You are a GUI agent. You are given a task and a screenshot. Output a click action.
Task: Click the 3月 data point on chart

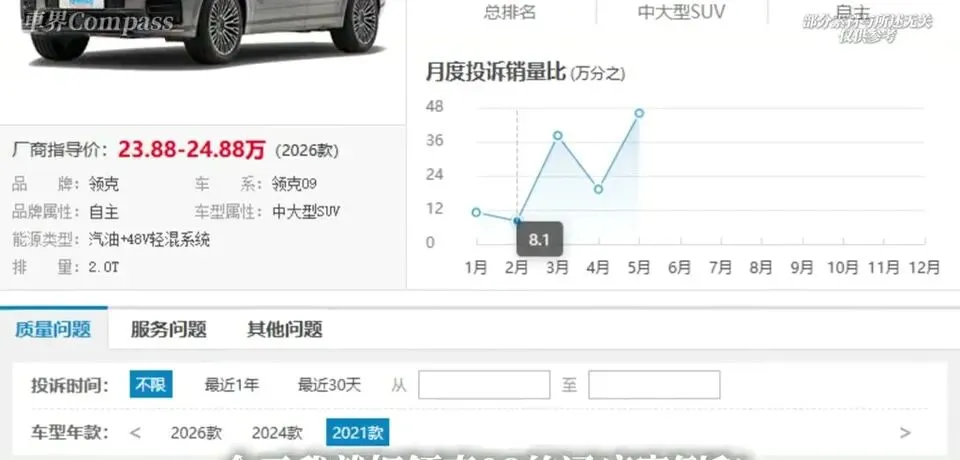[558, 135]
